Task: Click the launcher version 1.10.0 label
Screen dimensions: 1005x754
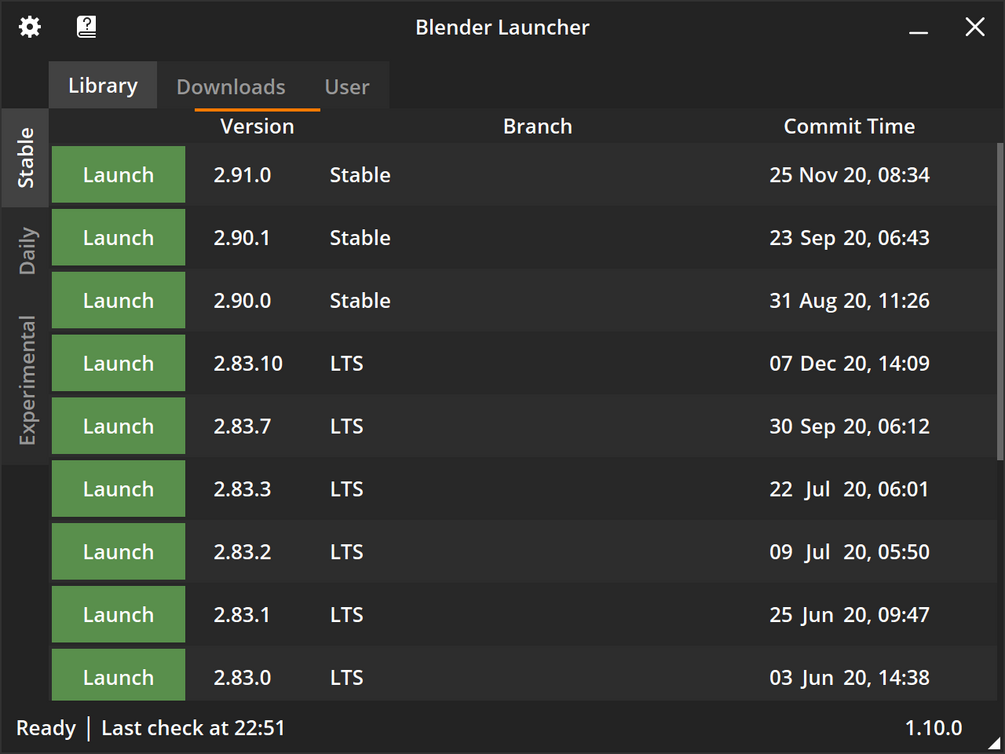Action: (933, 728)
